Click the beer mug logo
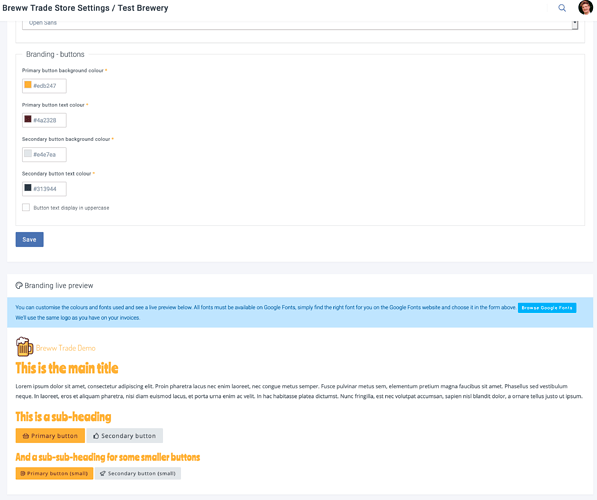 (24, 347)
